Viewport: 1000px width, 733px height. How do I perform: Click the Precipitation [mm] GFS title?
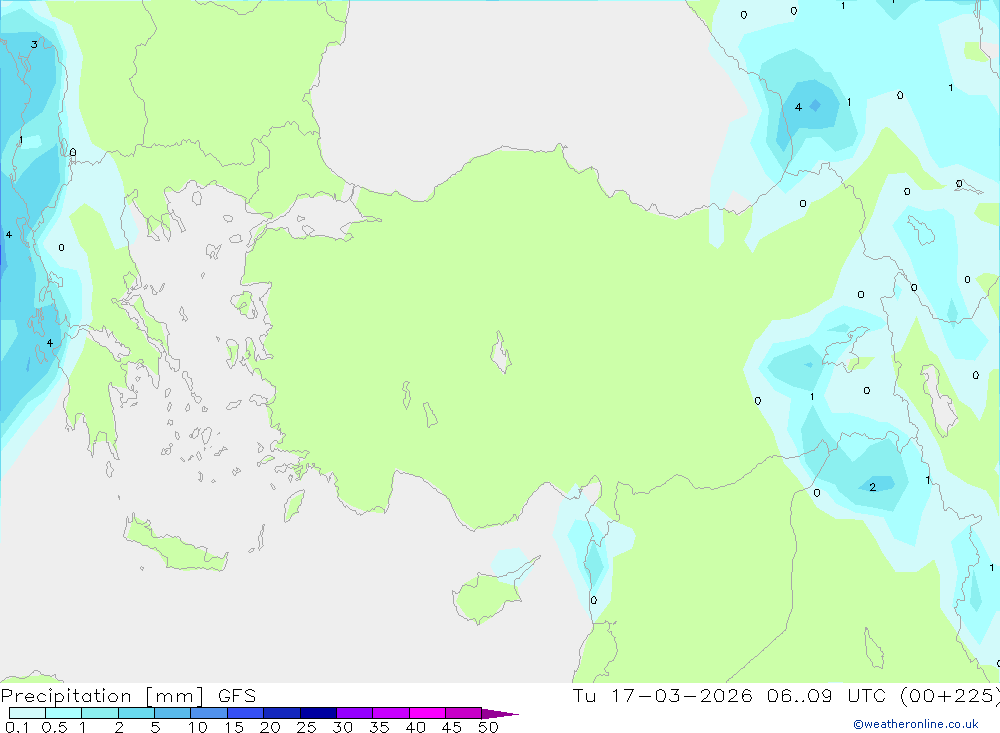pyautogui.click(x=128, y=696)
